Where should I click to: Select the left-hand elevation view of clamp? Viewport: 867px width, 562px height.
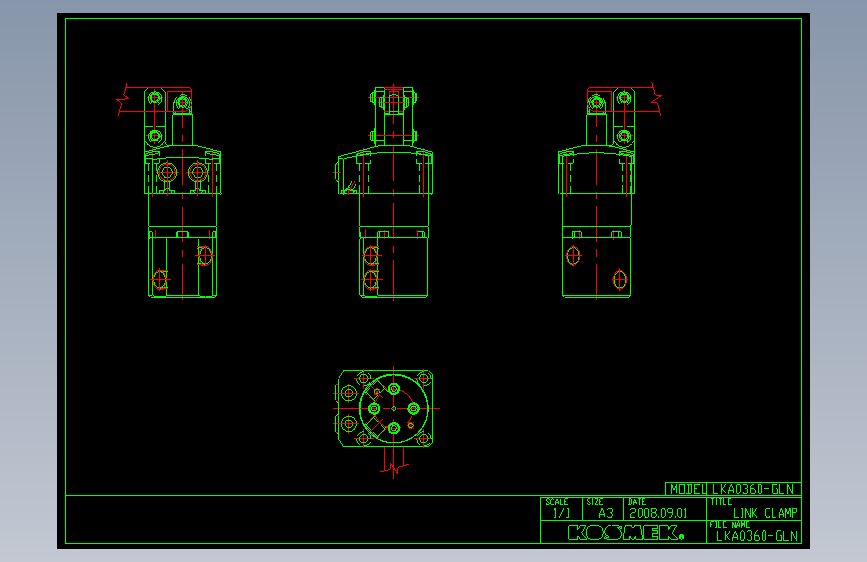169,191
